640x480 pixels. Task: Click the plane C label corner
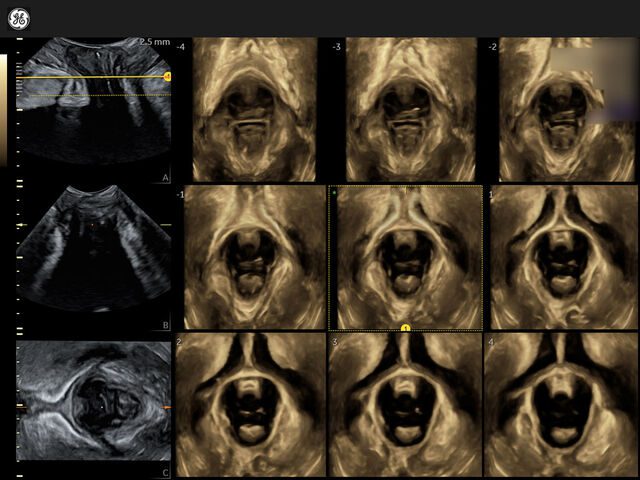[164, 471]
